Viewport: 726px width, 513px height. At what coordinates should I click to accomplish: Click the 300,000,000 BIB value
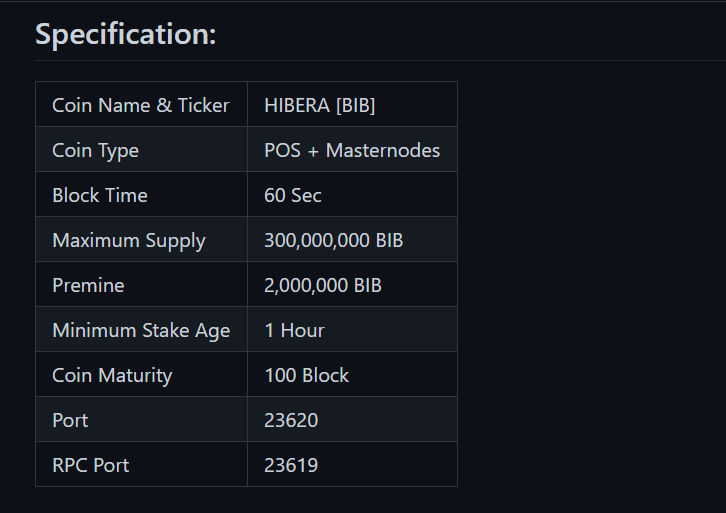(x=333, y=240)
